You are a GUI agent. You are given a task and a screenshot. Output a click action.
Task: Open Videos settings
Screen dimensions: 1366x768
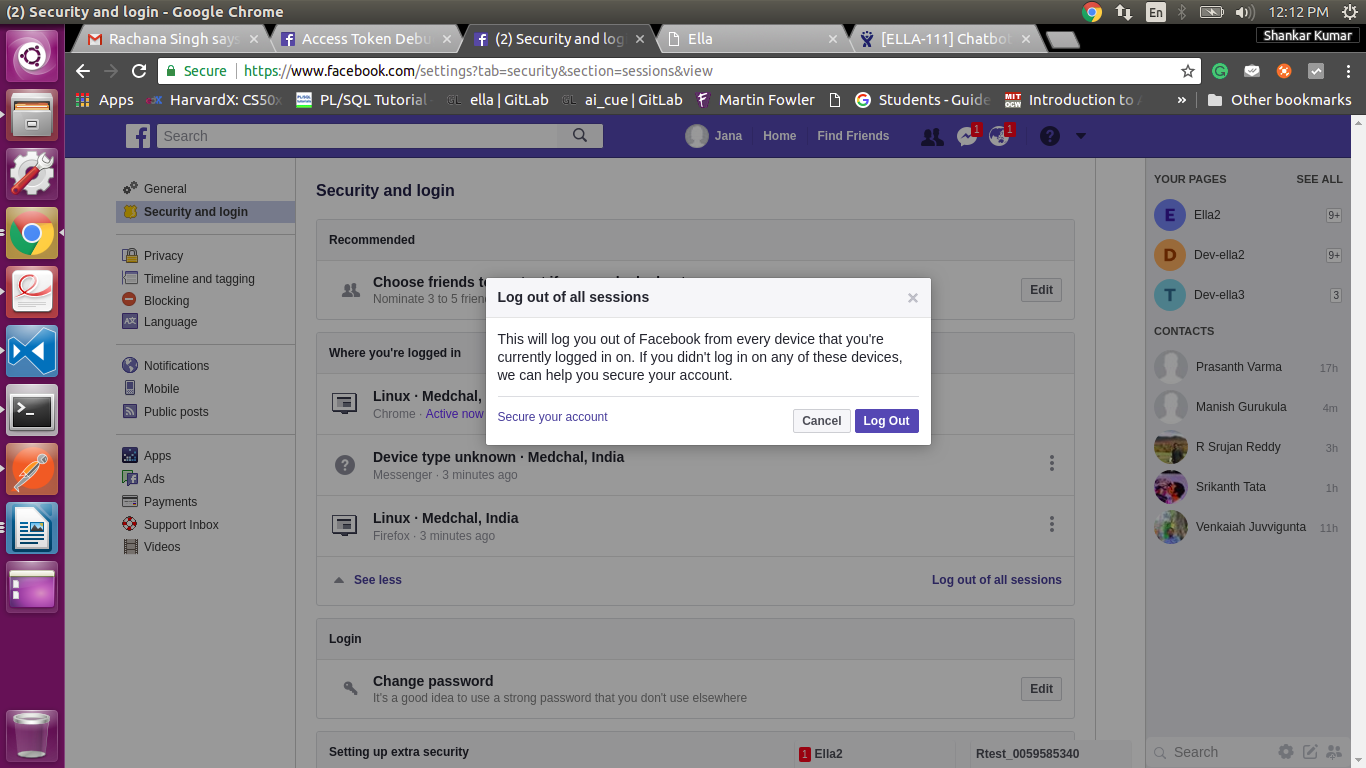(x=162, y=547)
